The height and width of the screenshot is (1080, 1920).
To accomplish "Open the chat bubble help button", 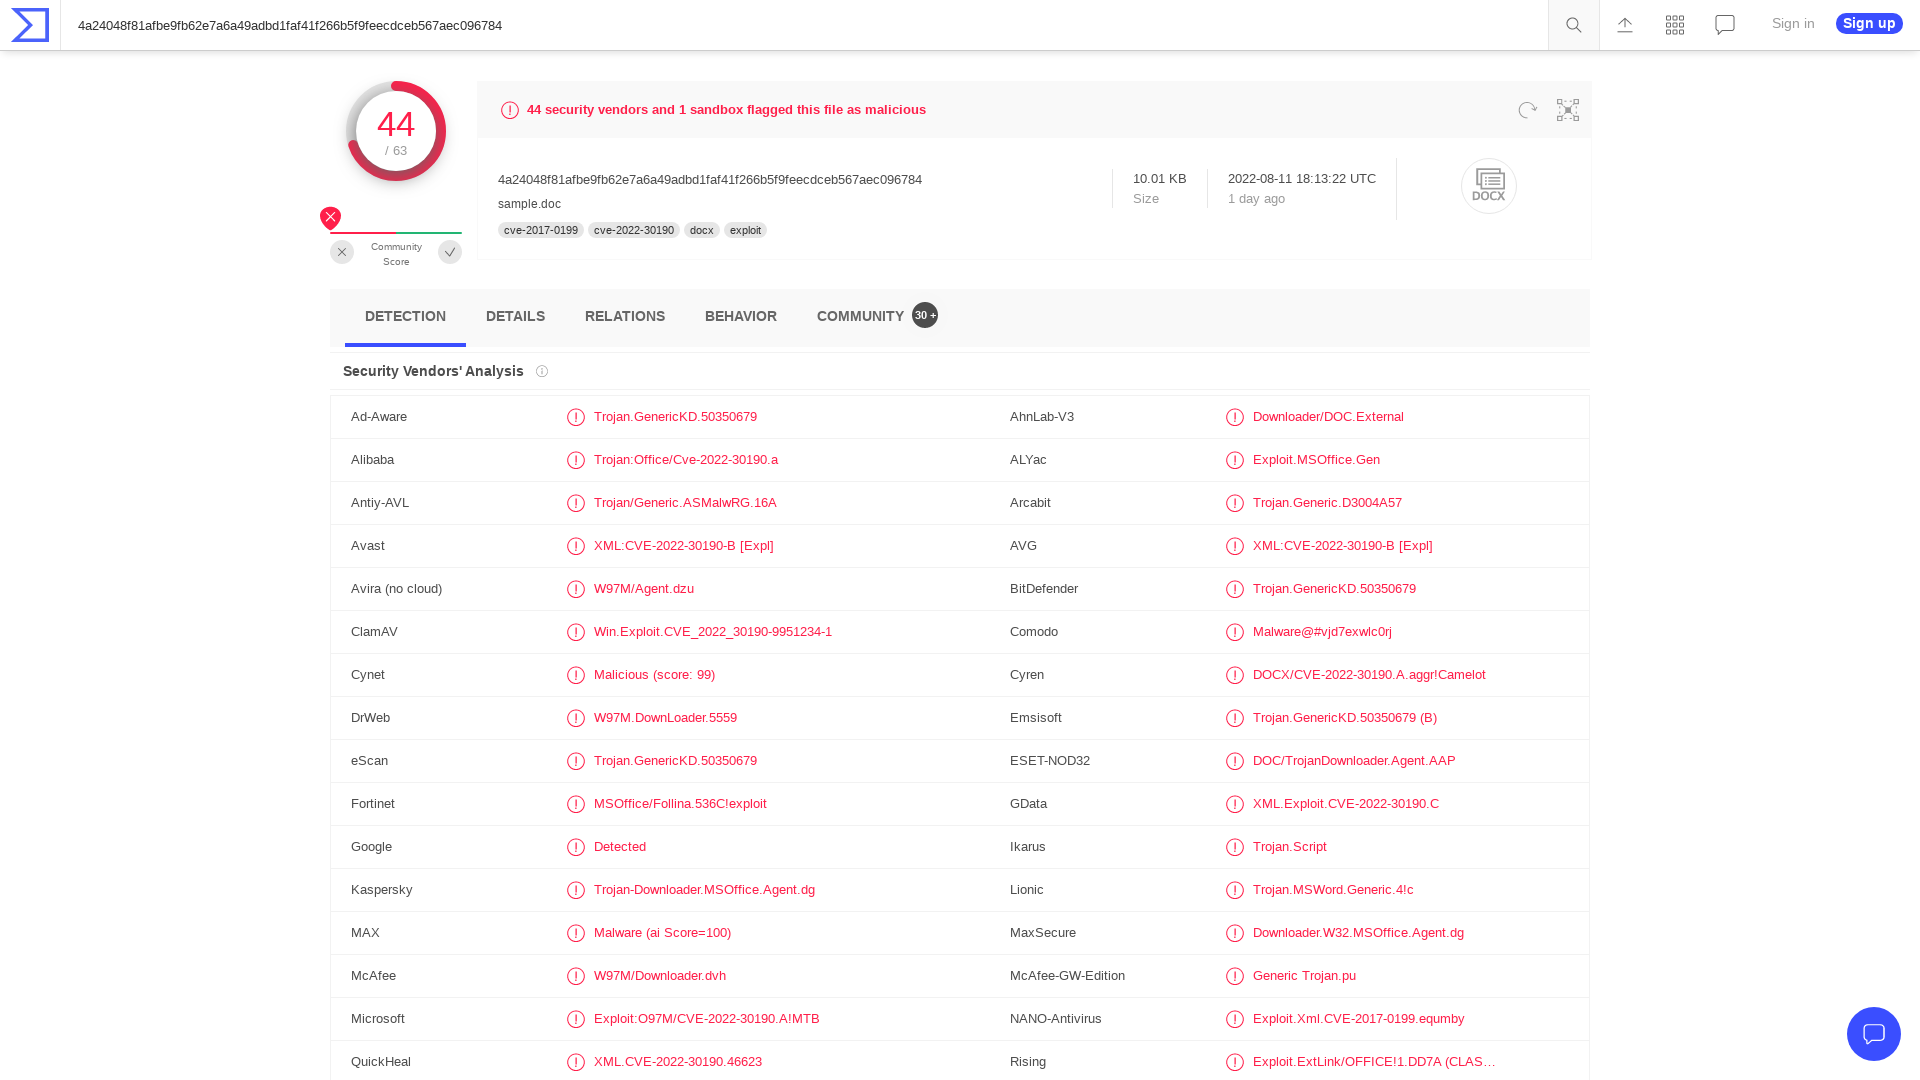I will point(1874,1034).
